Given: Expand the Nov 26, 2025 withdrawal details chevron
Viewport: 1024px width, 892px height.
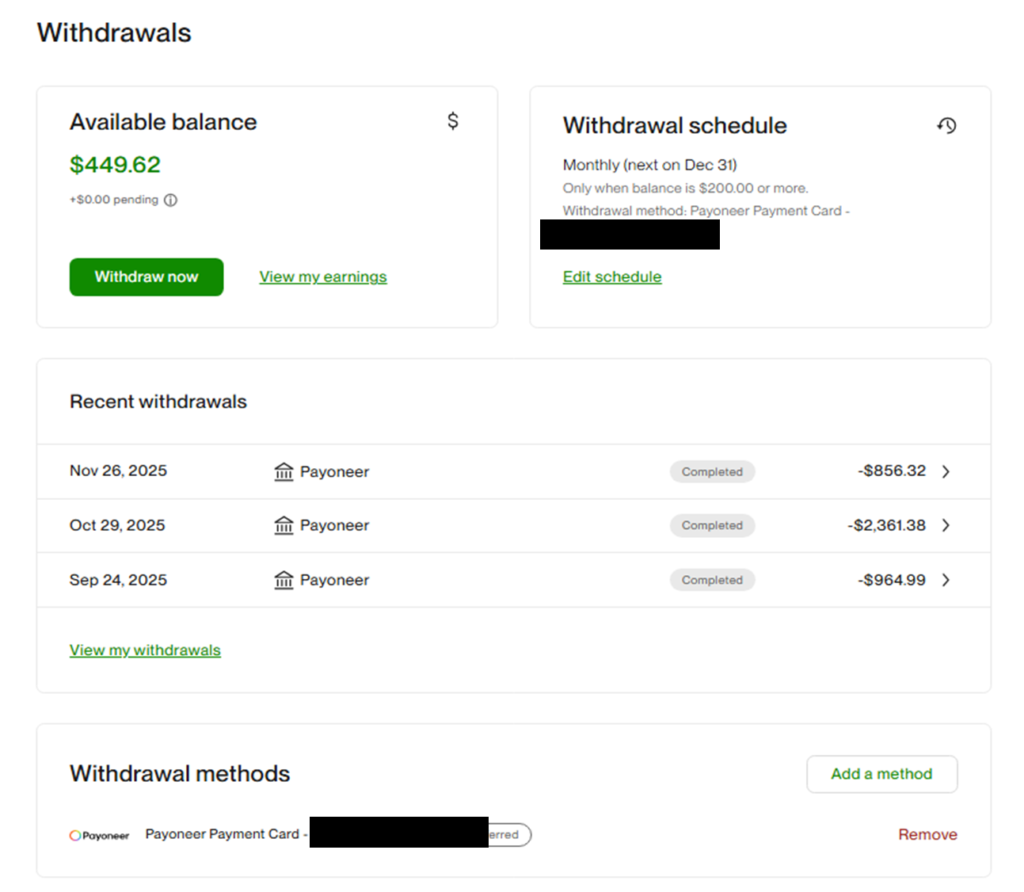Looking at the screenshot, I should coord(946,472).
